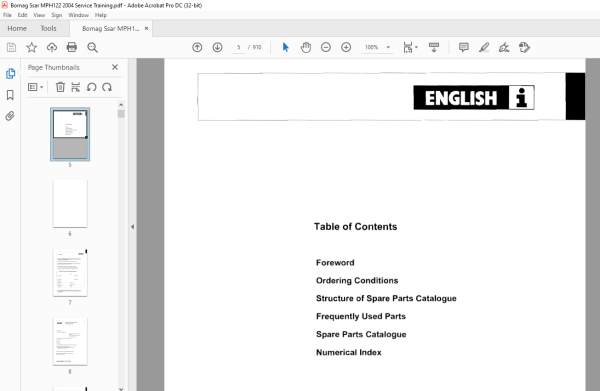The height and width of the screenshot is (391, 600).
Task: Open the fit page scrolling options icon
Action: [x=410, y=47]
